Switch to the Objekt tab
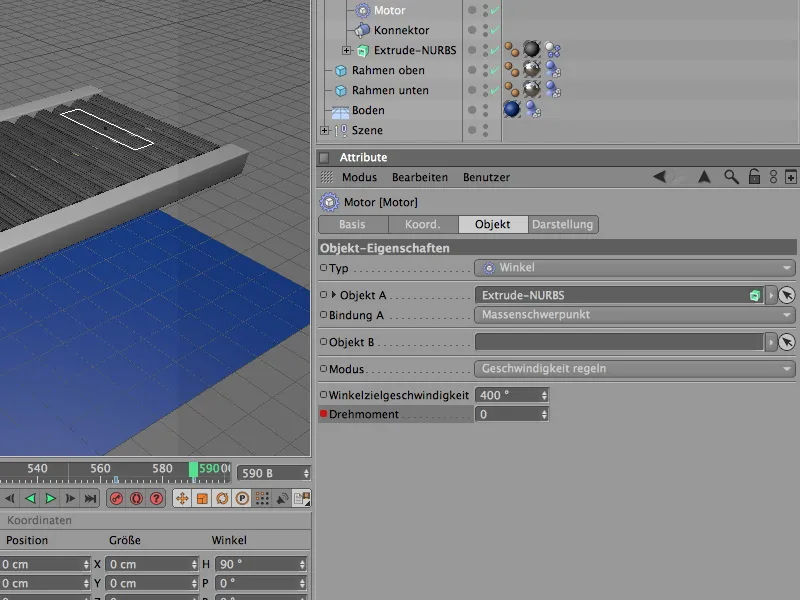Viewport: 800px width, 600px height. point(492,224)
